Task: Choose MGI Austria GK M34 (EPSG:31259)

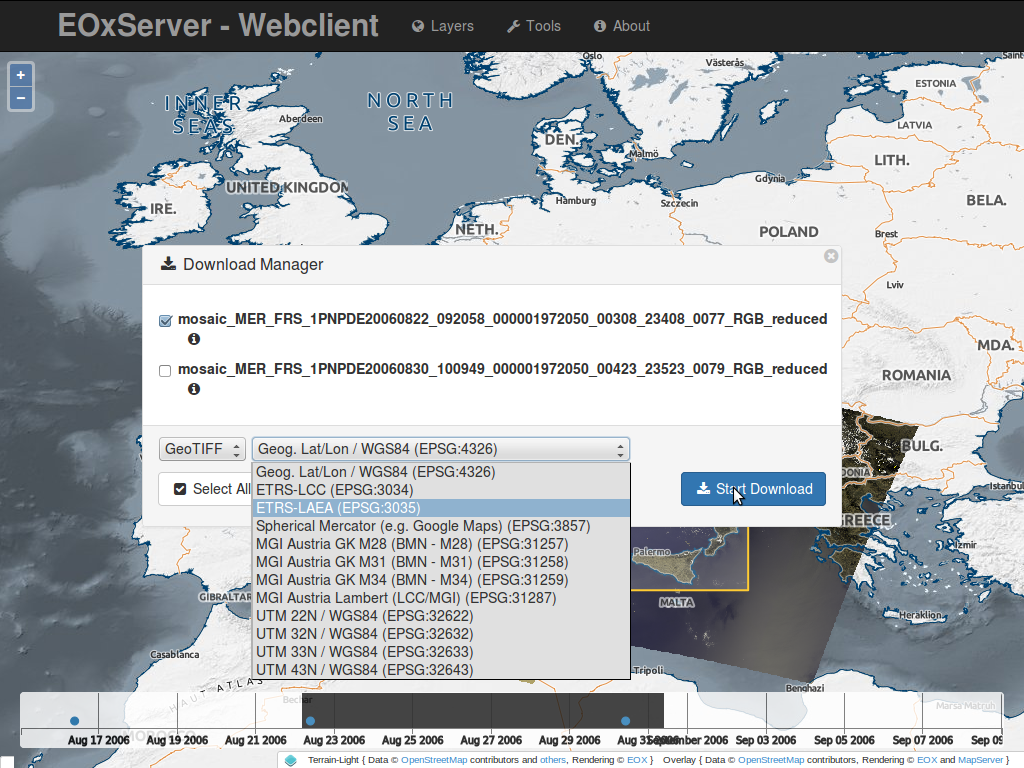Action: click(441, 580)
